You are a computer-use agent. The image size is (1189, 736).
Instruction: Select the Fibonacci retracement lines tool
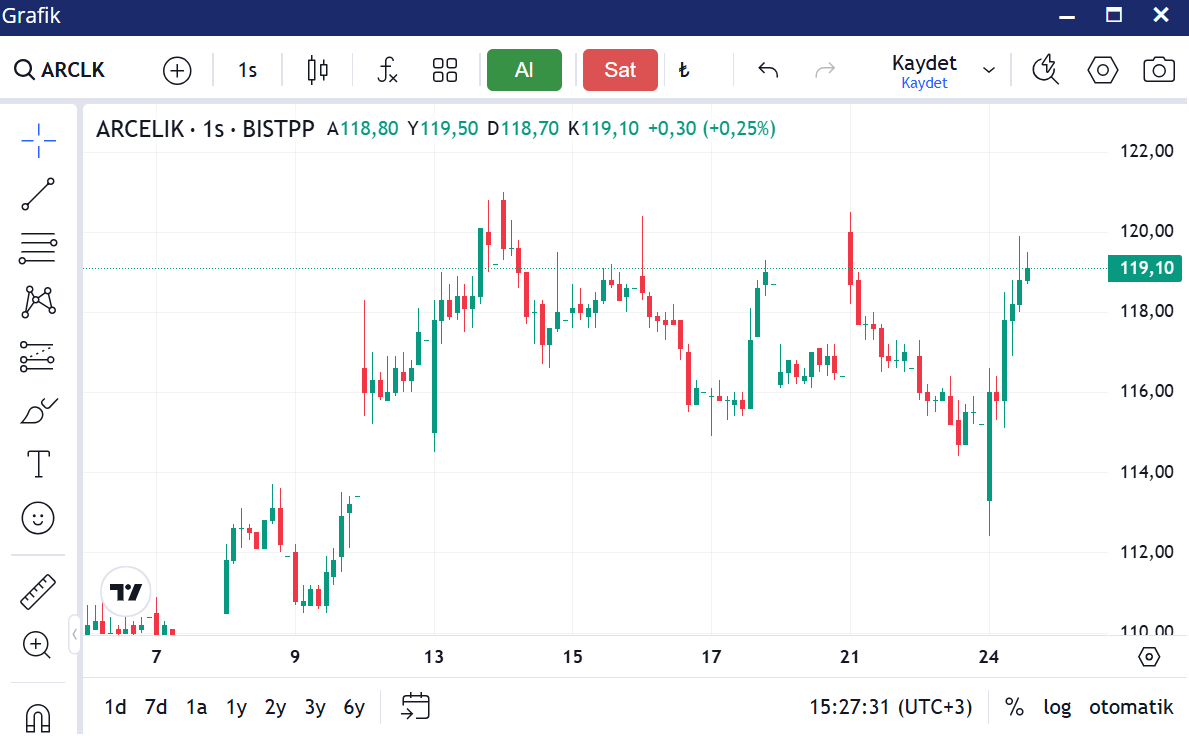pyautogui.click(x=38, y=248)
